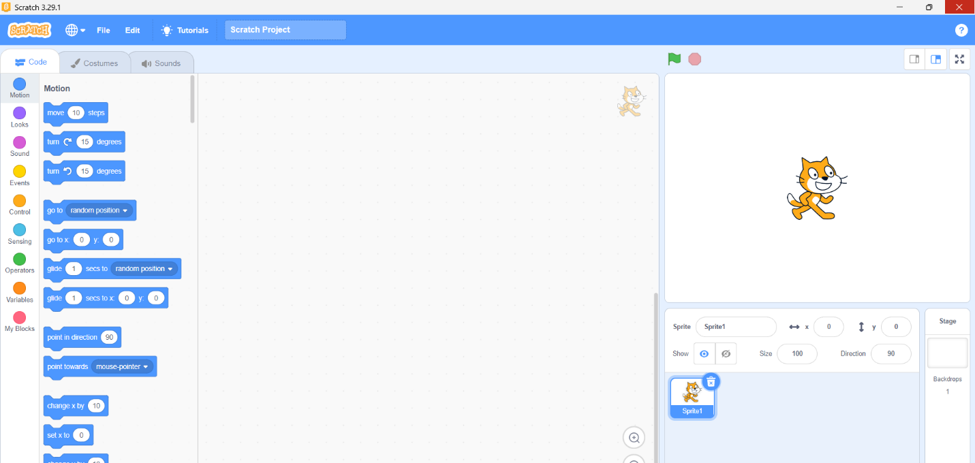Select the Events block category
The image size is (975, 463).
(x=19, y=175)
